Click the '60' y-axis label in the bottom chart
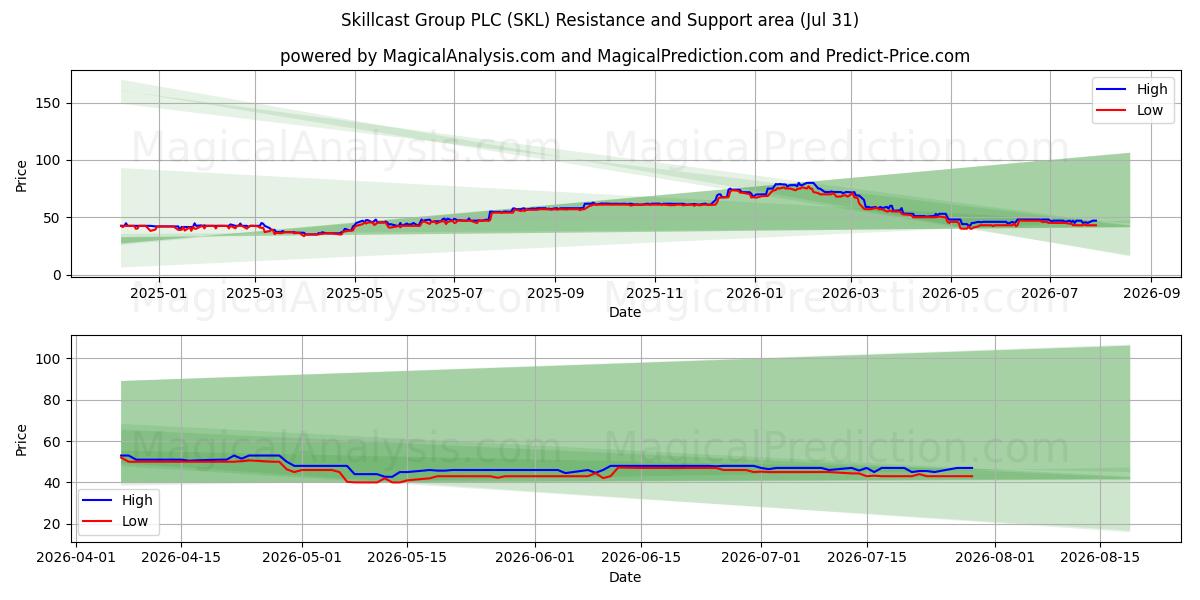This screenshot has height=600, width=1200. pos(54,441)
